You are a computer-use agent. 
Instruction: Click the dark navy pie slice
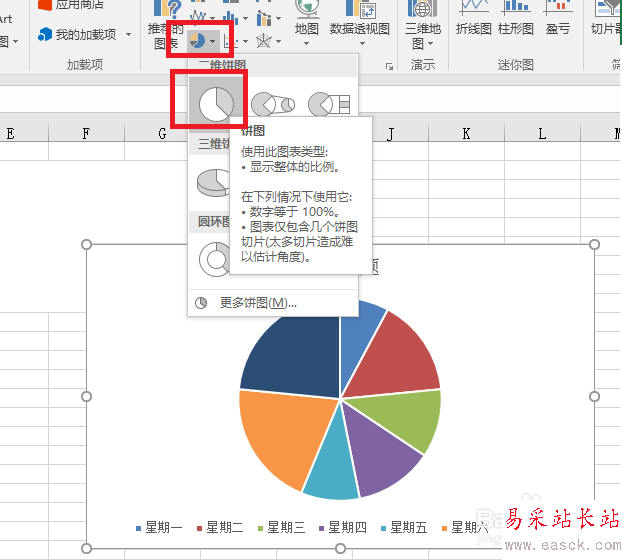[298, 357]
